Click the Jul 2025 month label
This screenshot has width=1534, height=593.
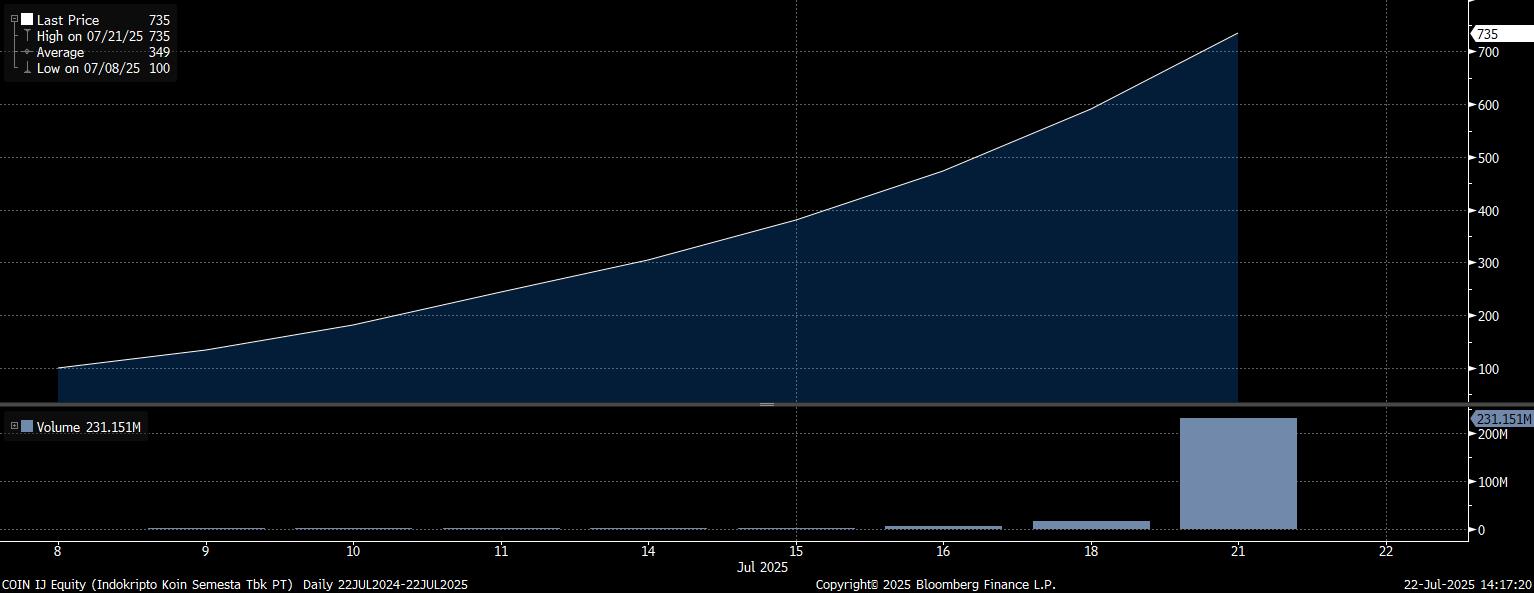[763, 567]
